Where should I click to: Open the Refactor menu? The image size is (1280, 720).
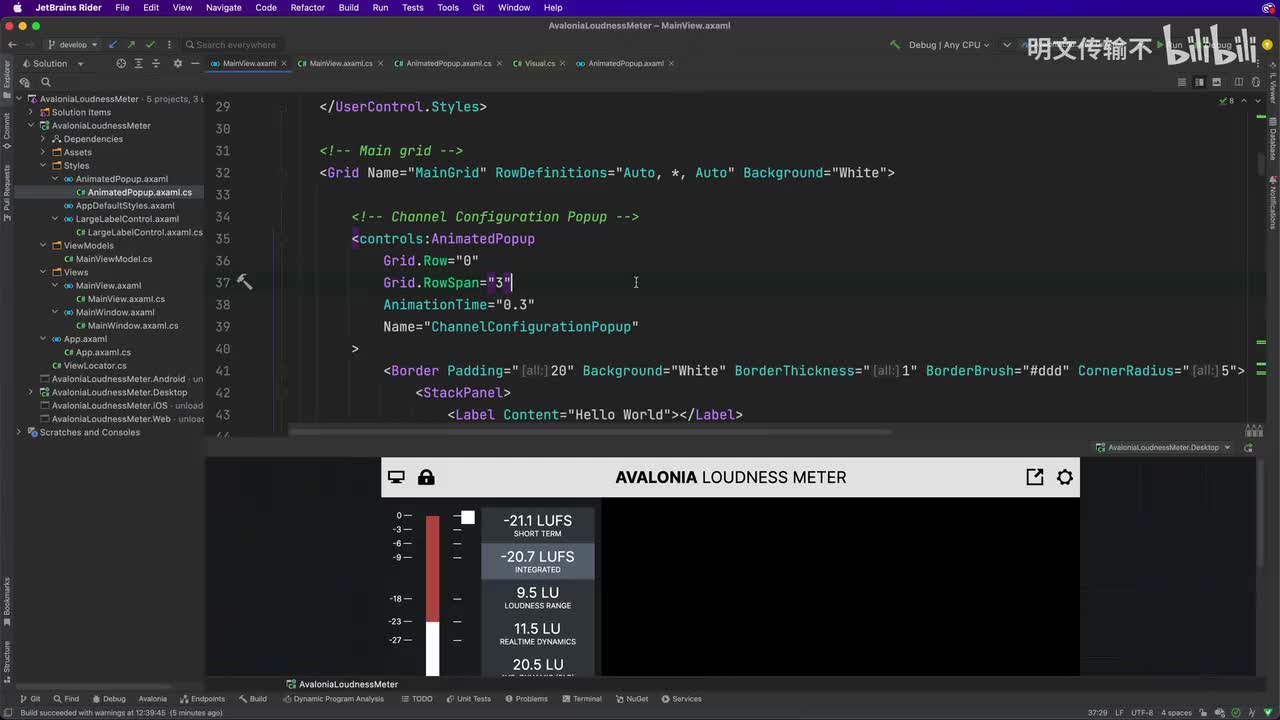pyautogui.click(x=307, y=7)
